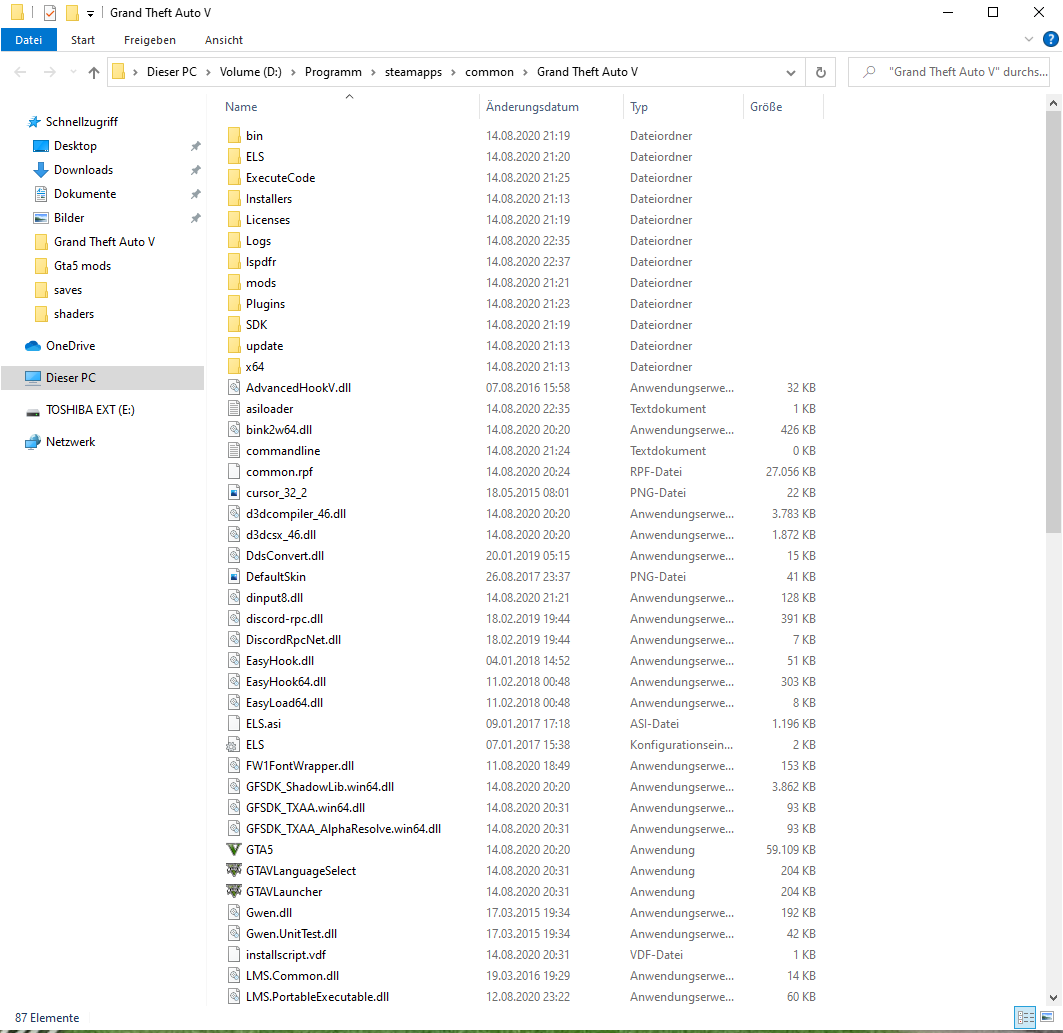
Task: Click the properties checkmark icon in title bar
Action: point(50,13)
